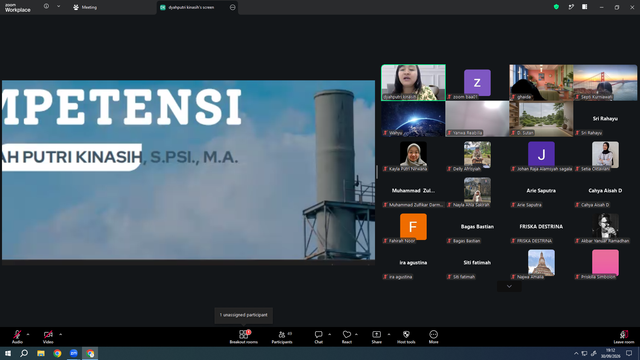Open Breakout rooms panel
The image size is (640, 360).
[244, 337]
